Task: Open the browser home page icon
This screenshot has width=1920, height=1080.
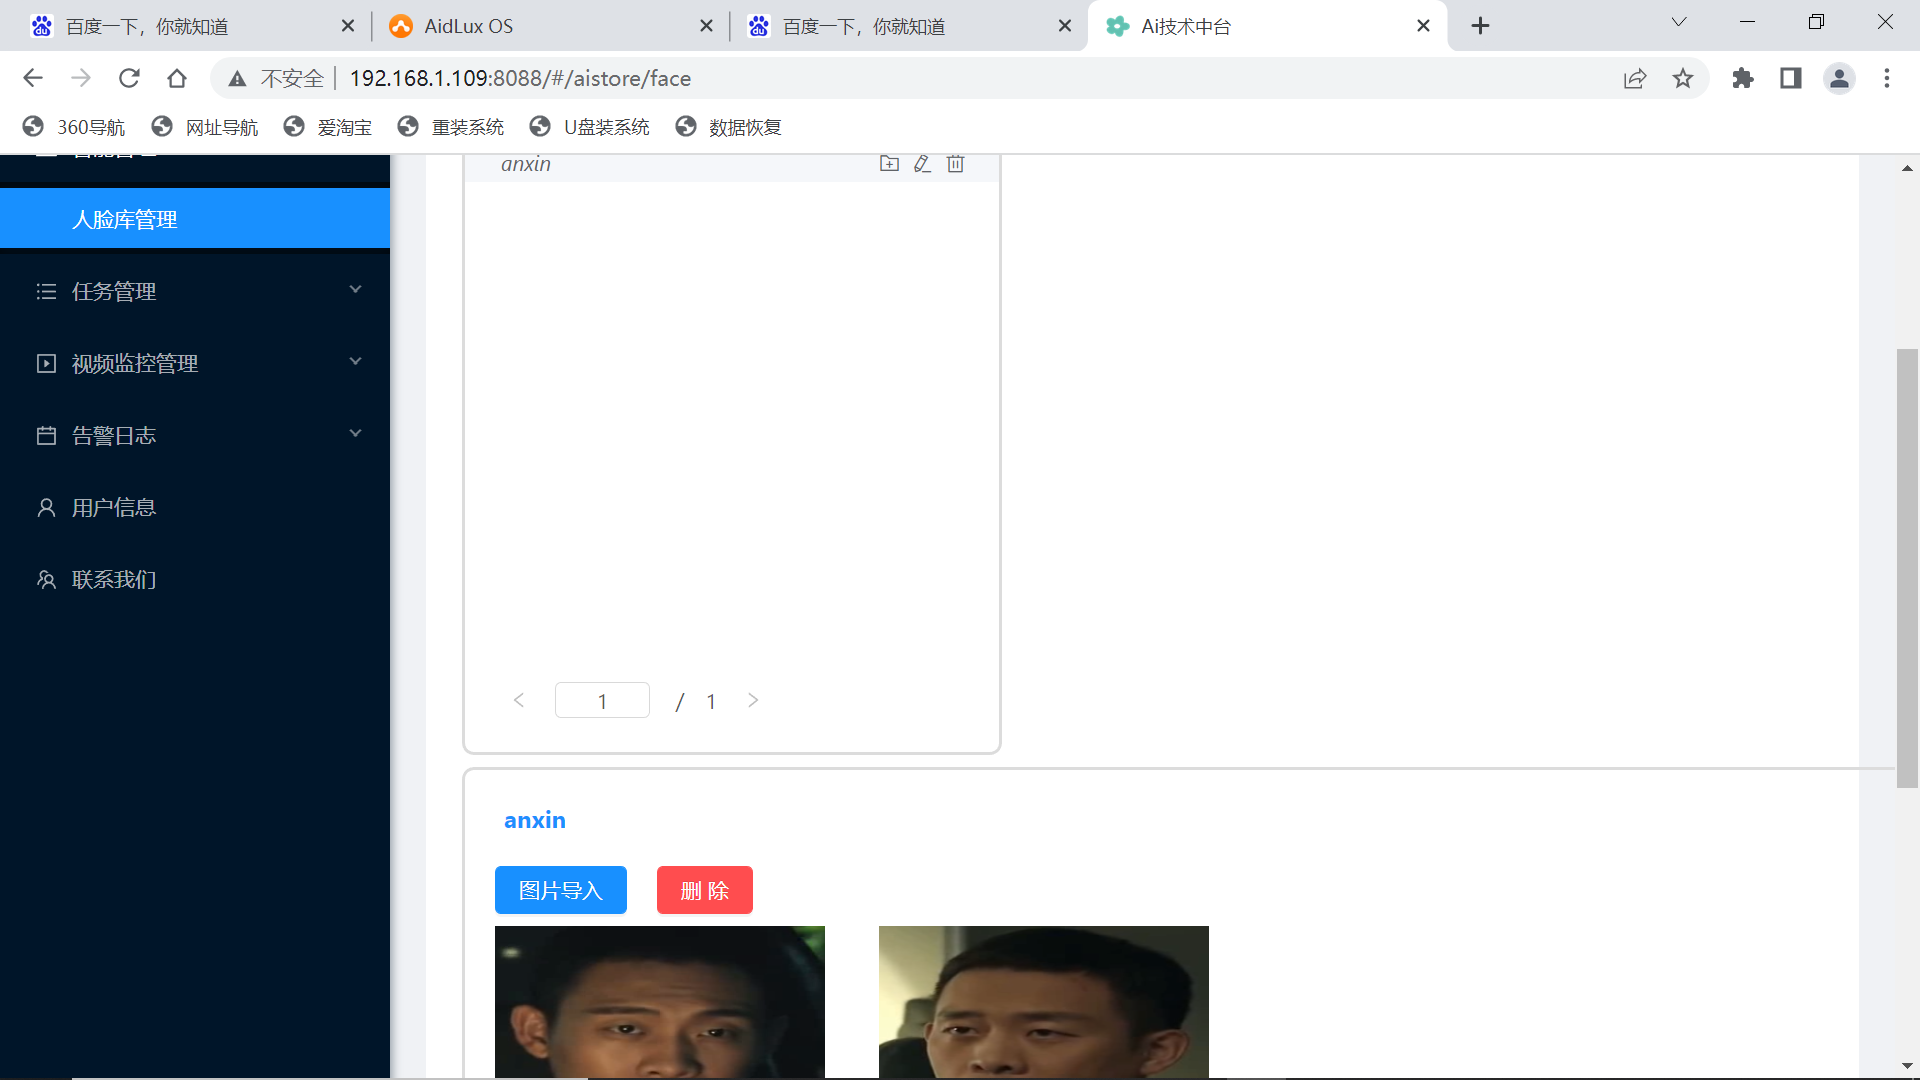Action: pos(177,78)
